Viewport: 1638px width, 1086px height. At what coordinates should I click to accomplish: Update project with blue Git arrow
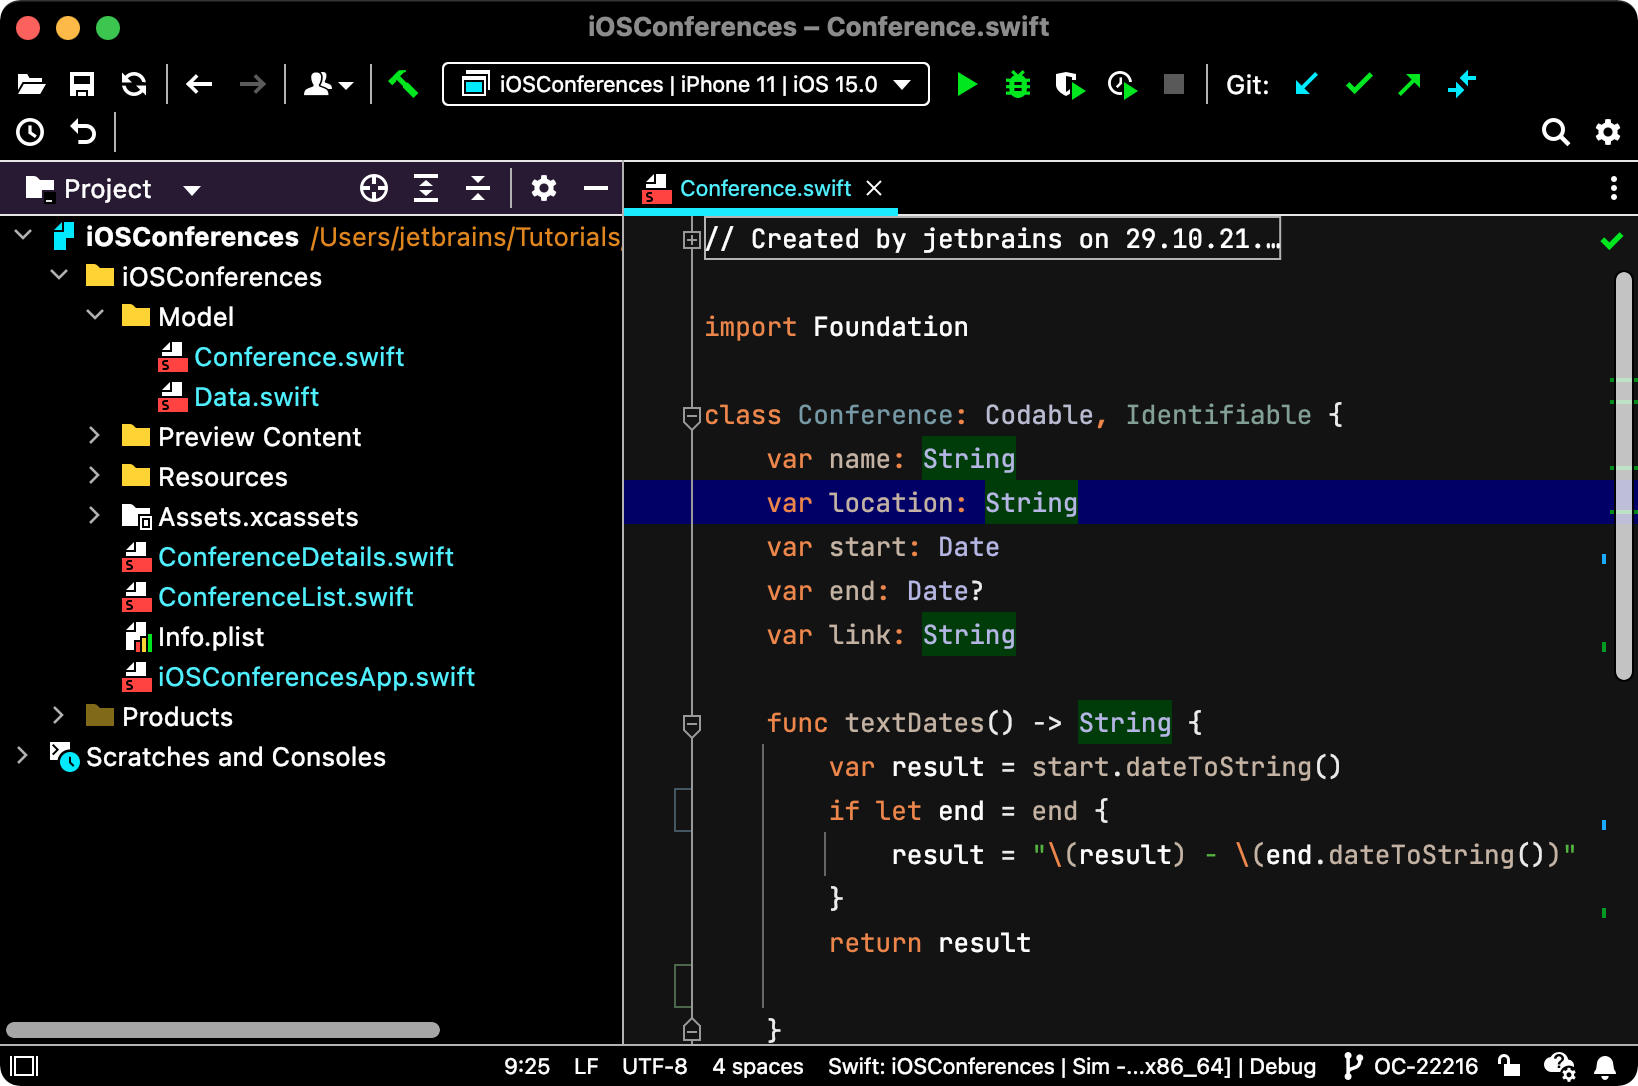coord(1306,85)
